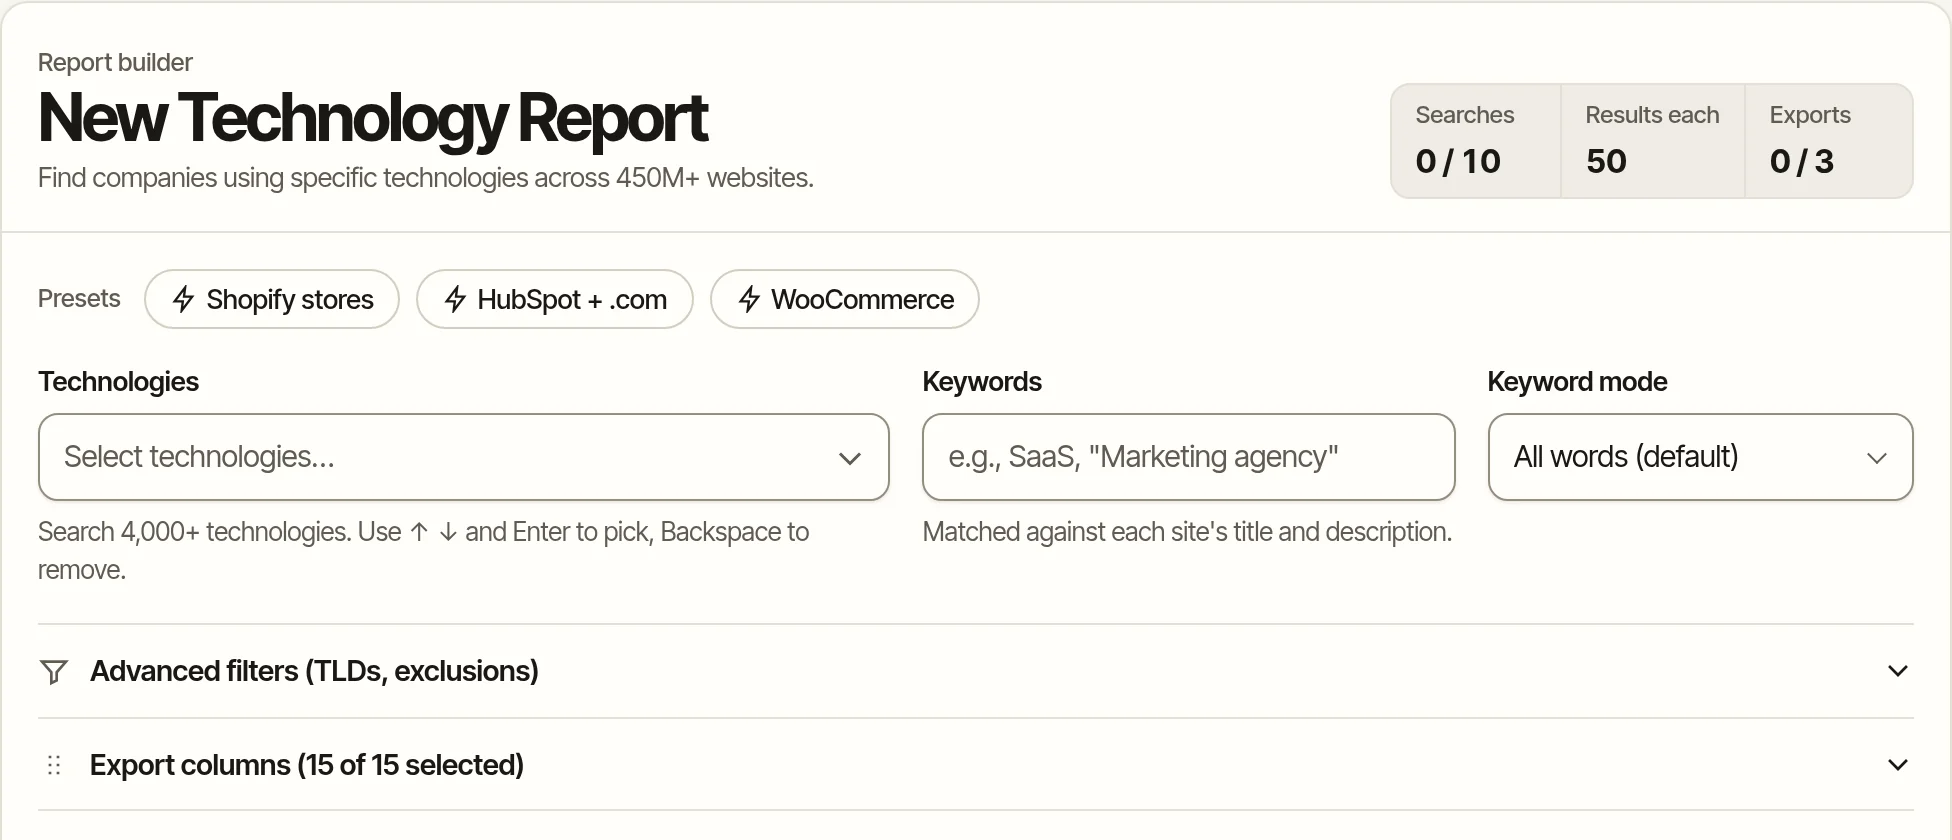The height and width of the screenshot is (840, 1952).
Task: Click the New Technology Report heading
Action: coord(373,118)
